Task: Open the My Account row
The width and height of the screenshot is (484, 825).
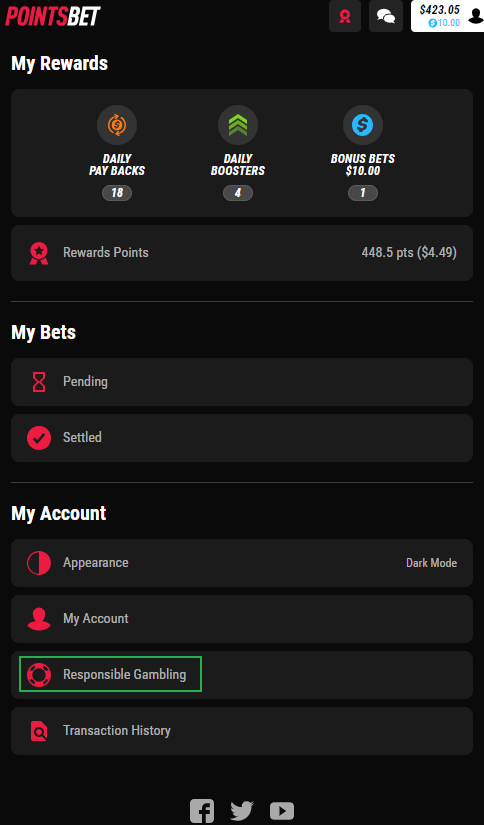Action: pos(242,619)
